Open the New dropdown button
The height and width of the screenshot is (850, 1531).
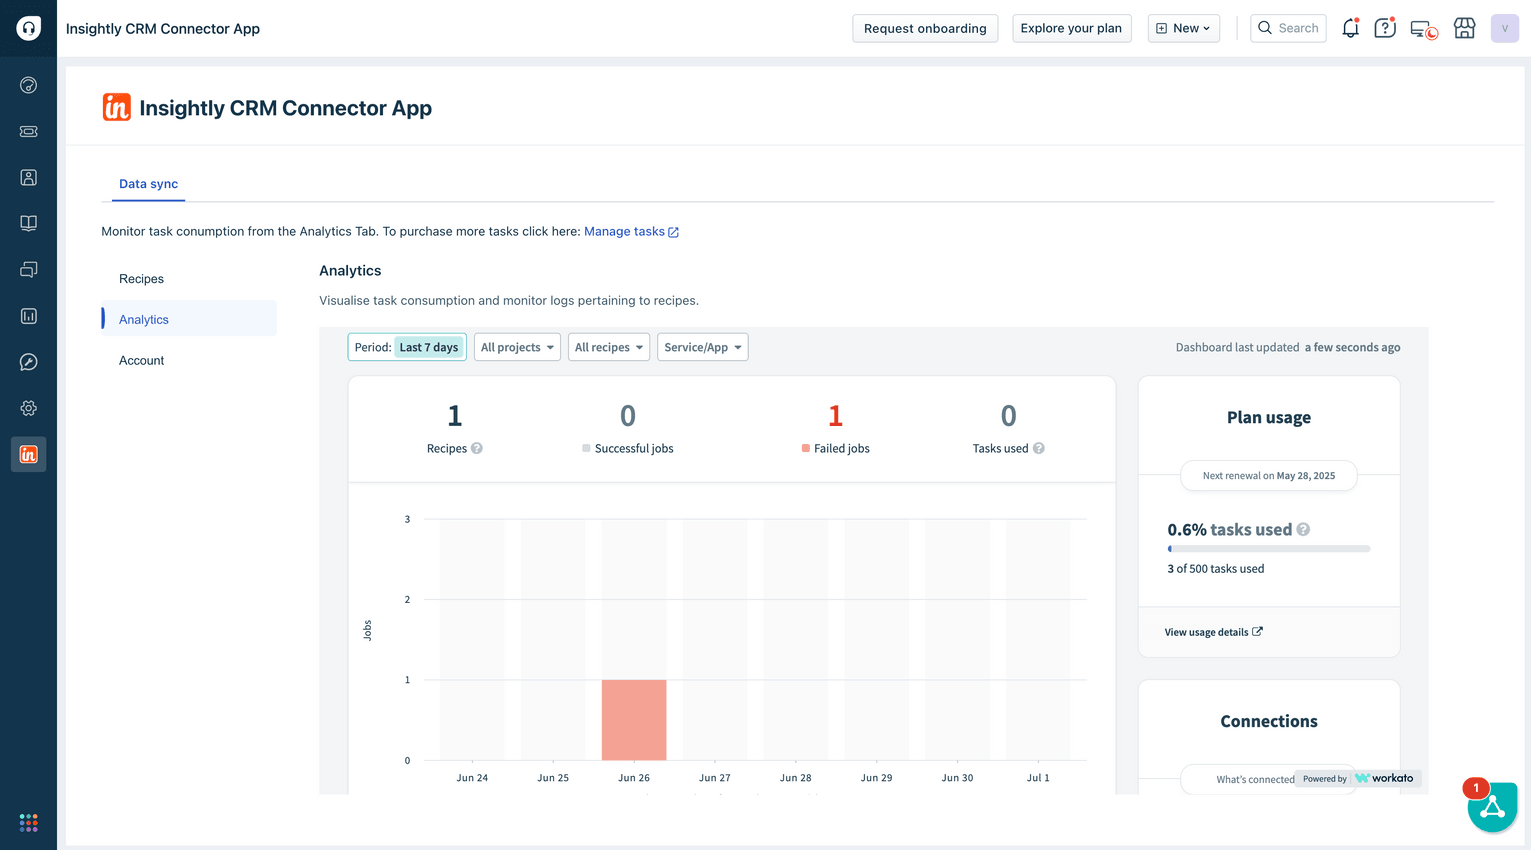[x=1183, y=28]
